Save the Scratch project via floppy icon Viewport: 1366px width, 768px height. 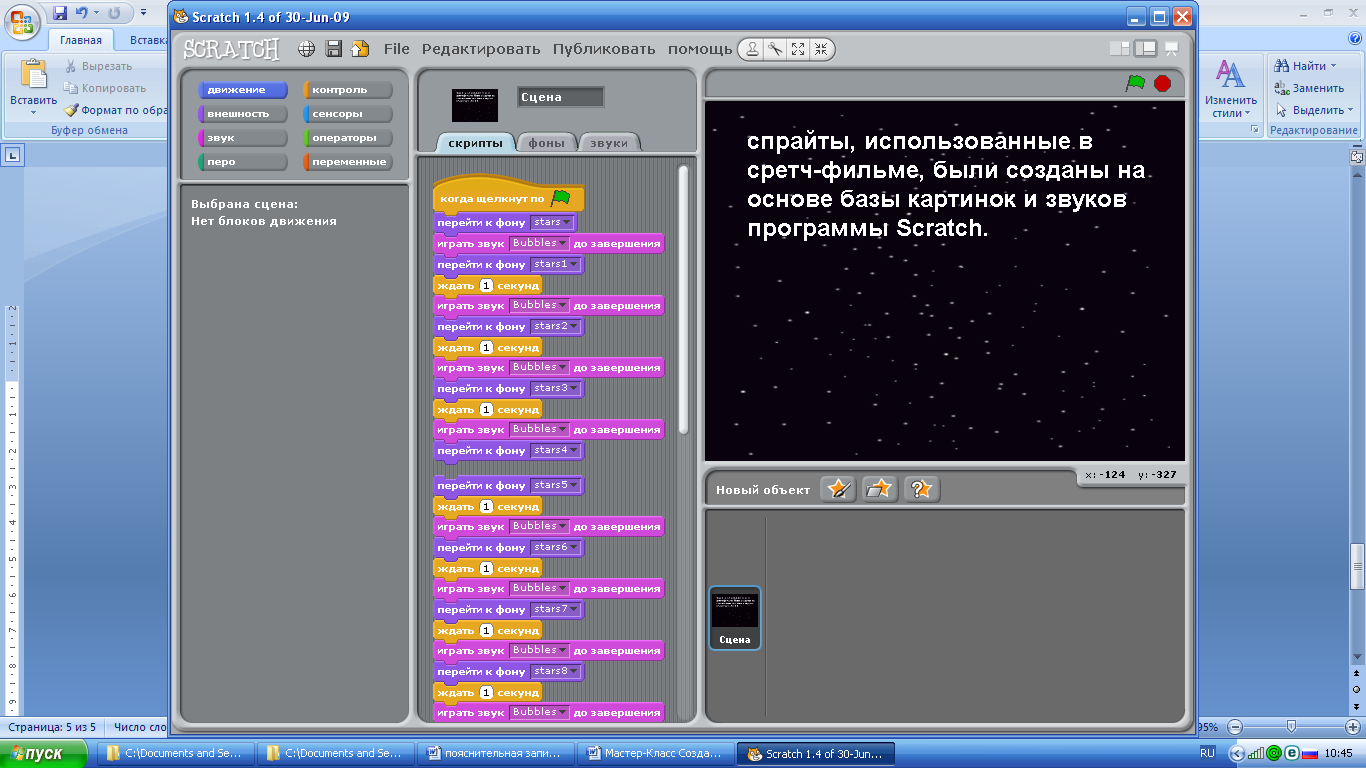(x=334, y=49)
